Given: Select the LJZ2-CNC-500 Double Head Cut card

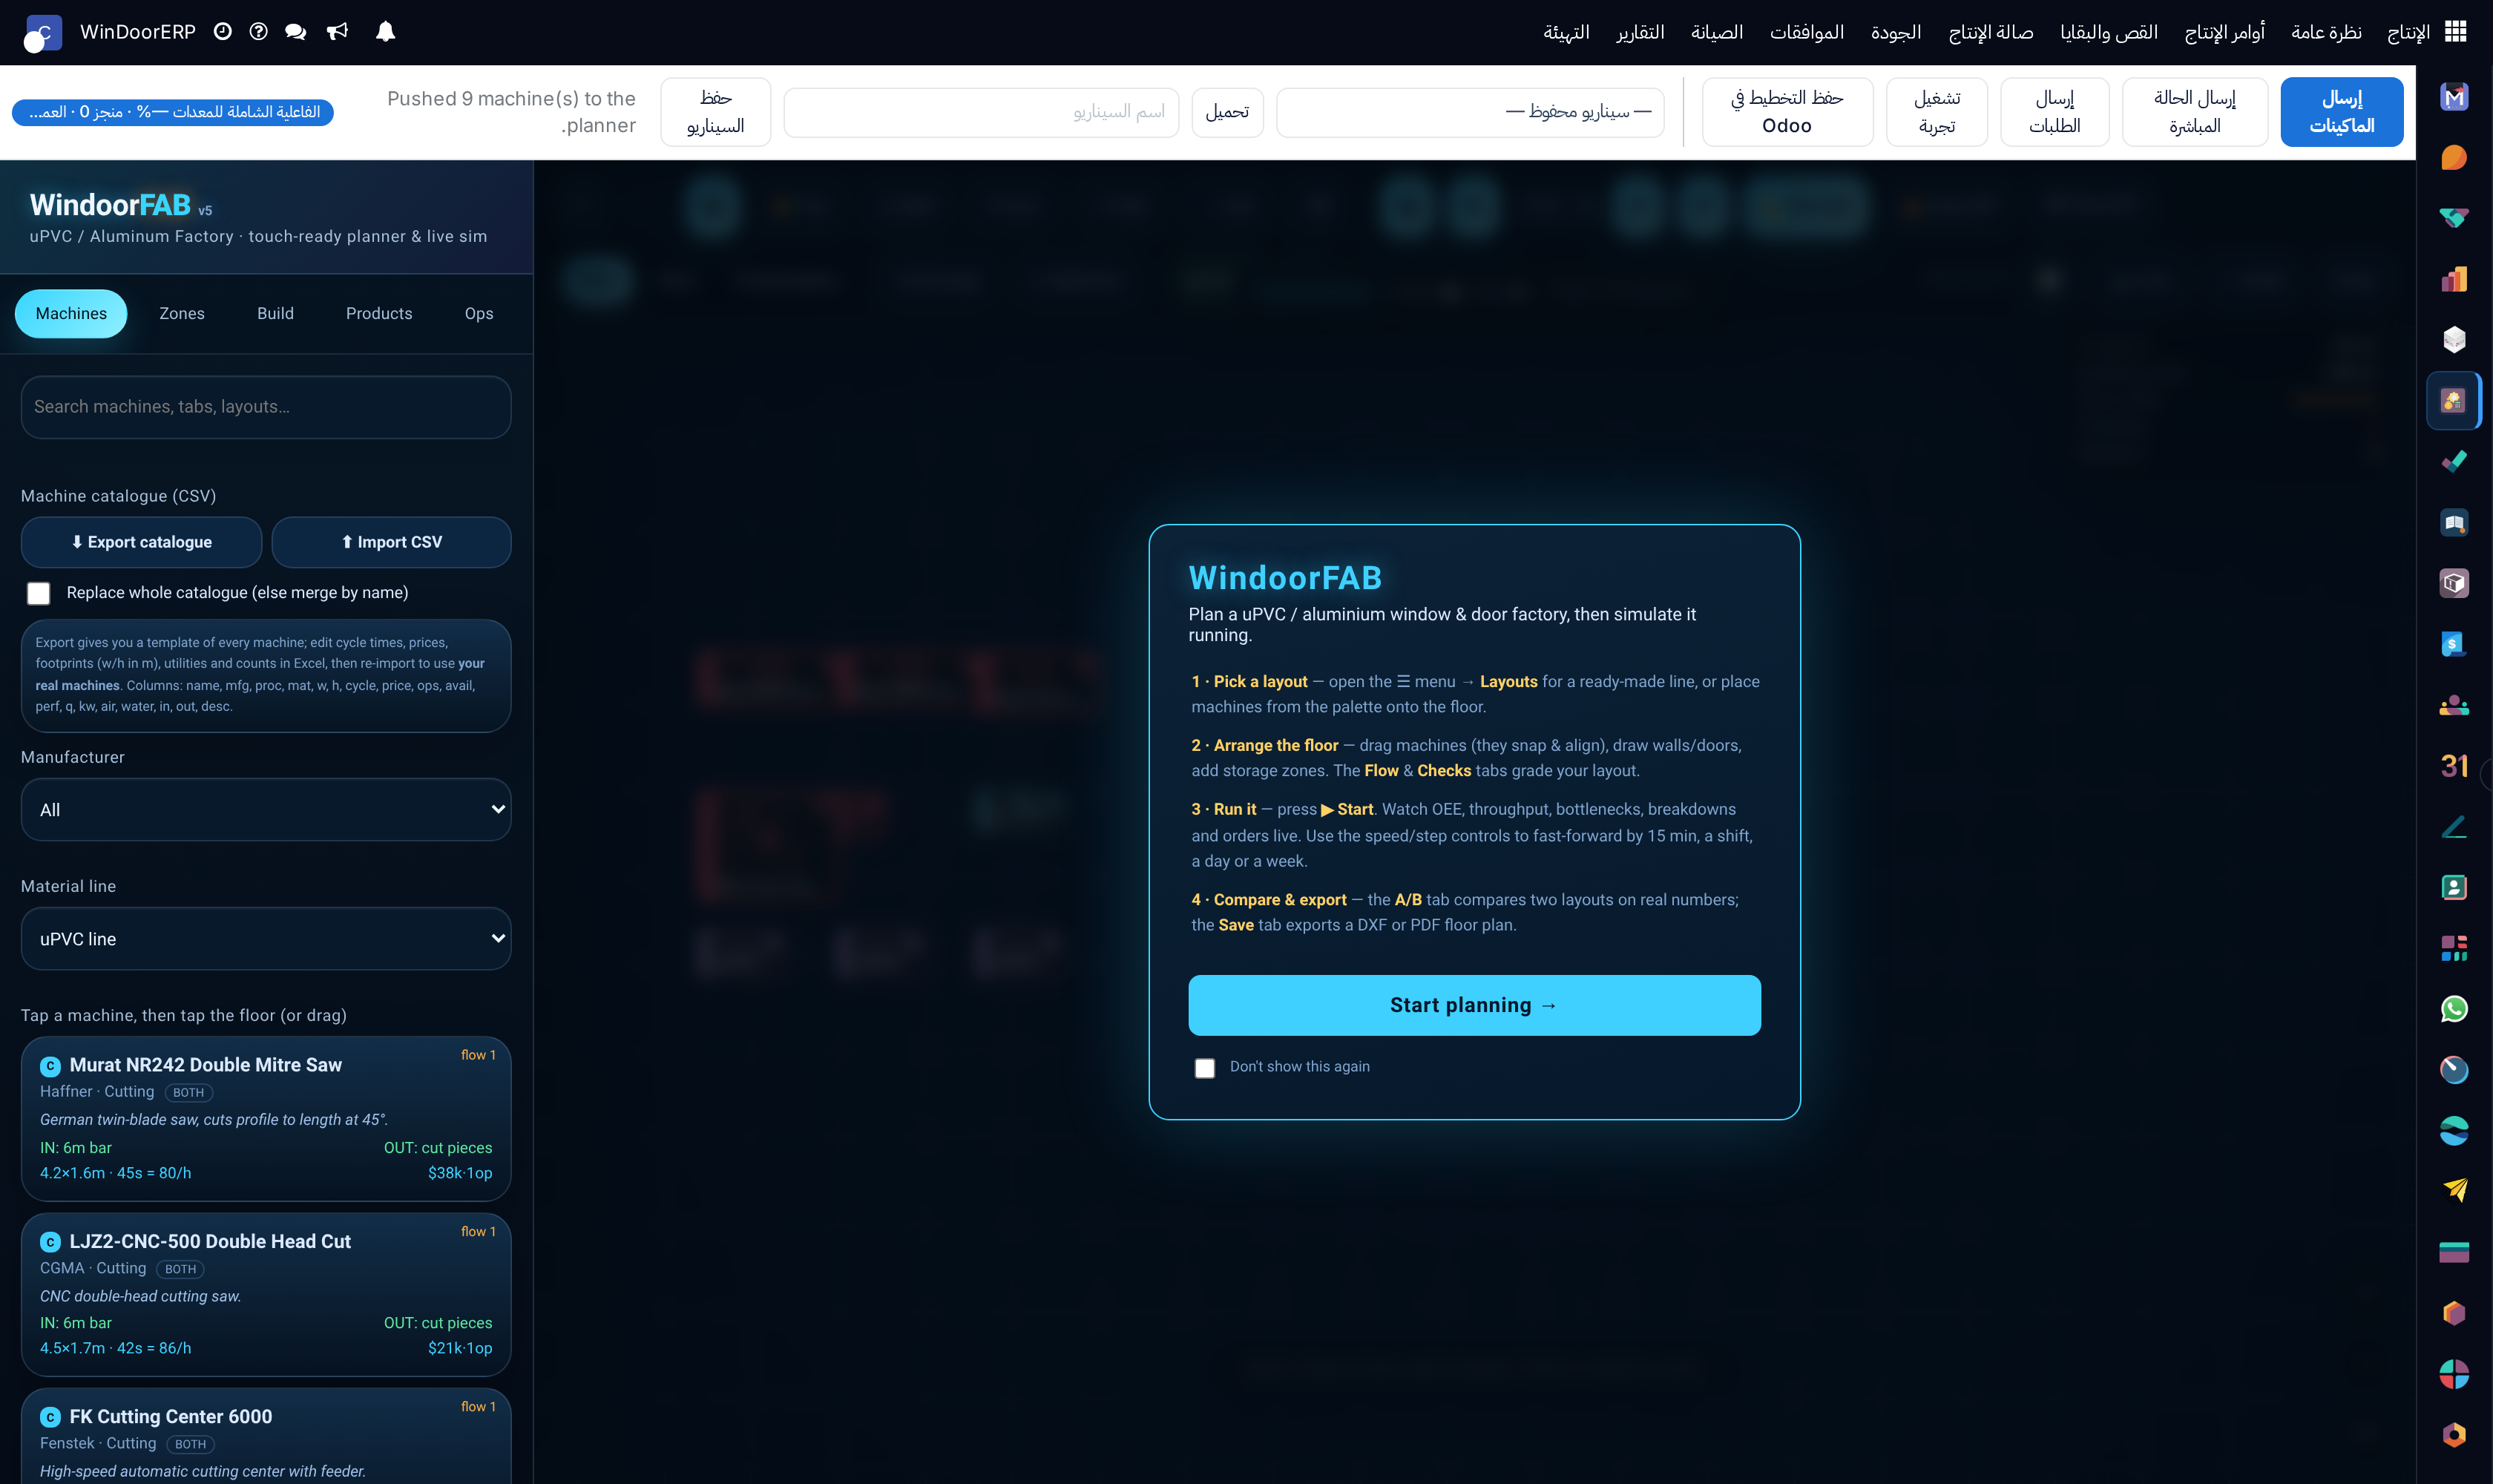Looking at the screenshot, I should click(266, 1294).
